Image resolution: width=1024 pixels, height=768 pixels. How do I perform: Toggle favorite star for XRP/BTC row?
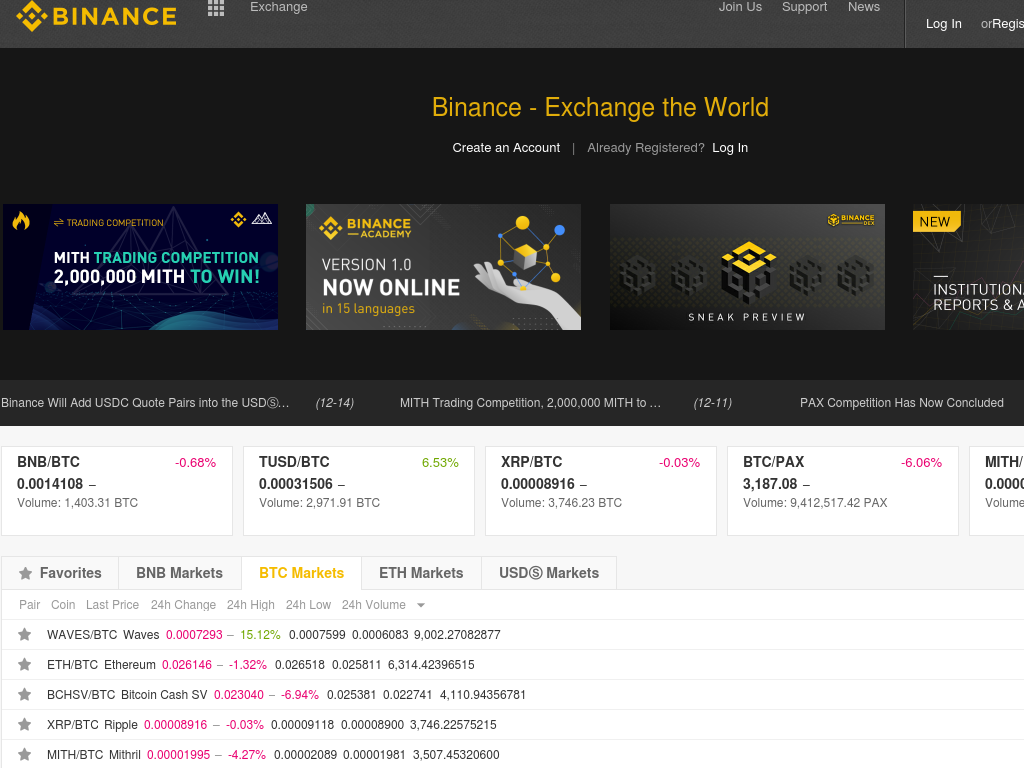(x=25, y=724)
